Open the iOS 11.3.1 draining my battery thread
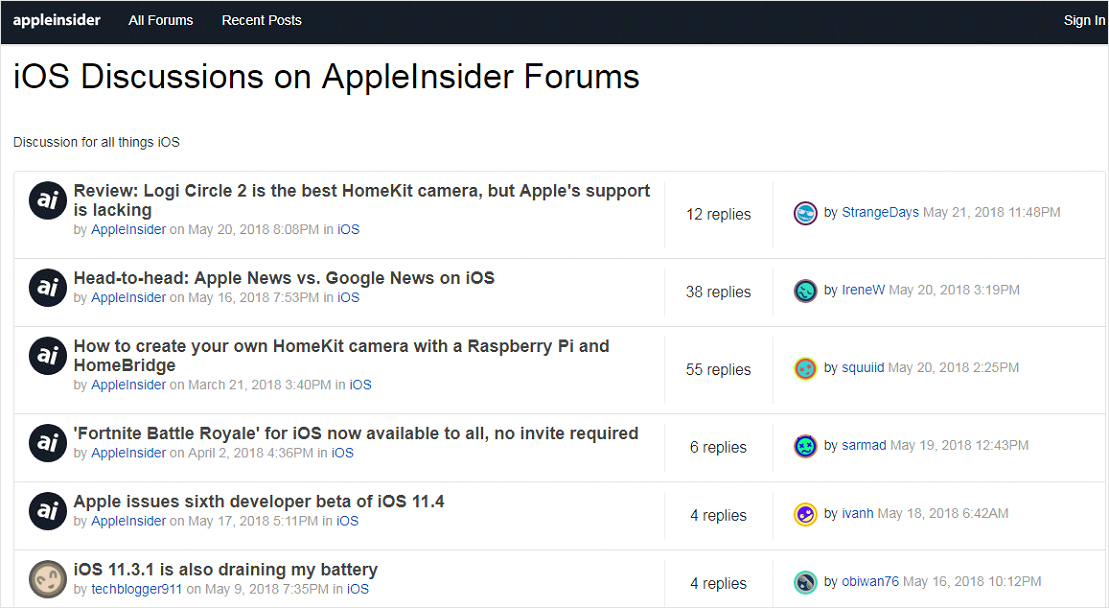 tap(225, 570)
